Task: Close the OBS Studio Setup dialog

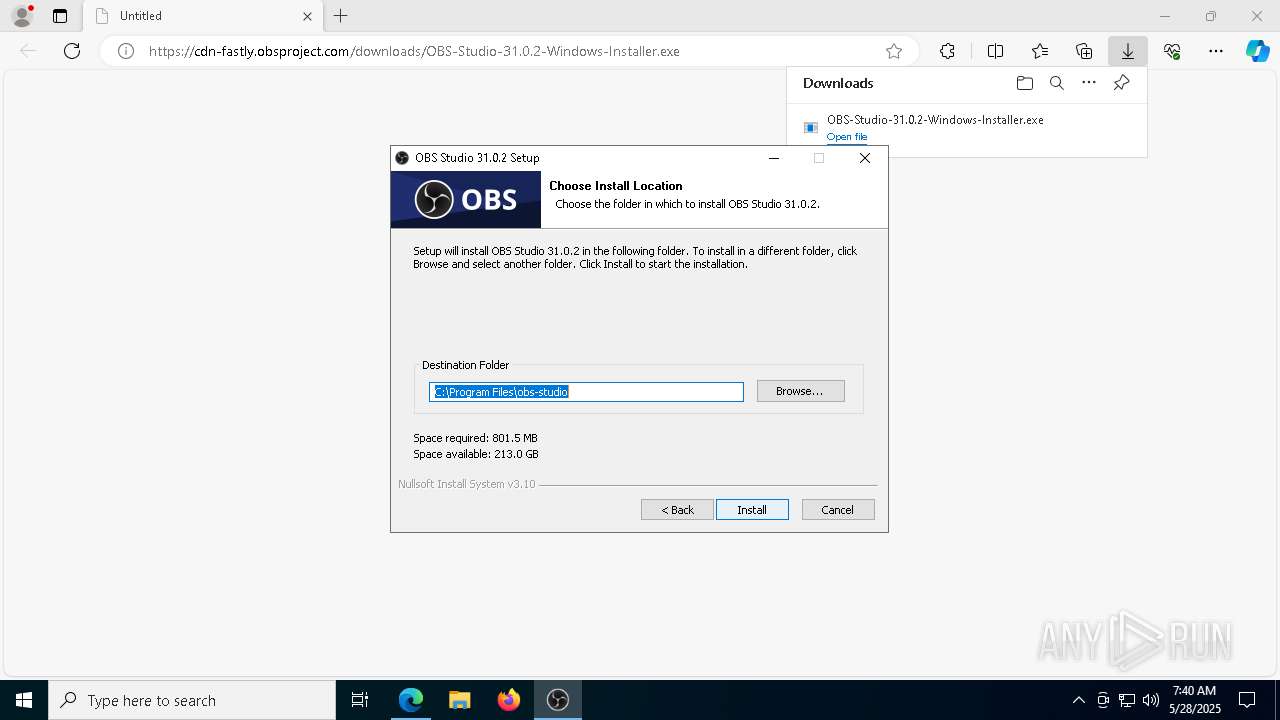Action: point(865,158)
